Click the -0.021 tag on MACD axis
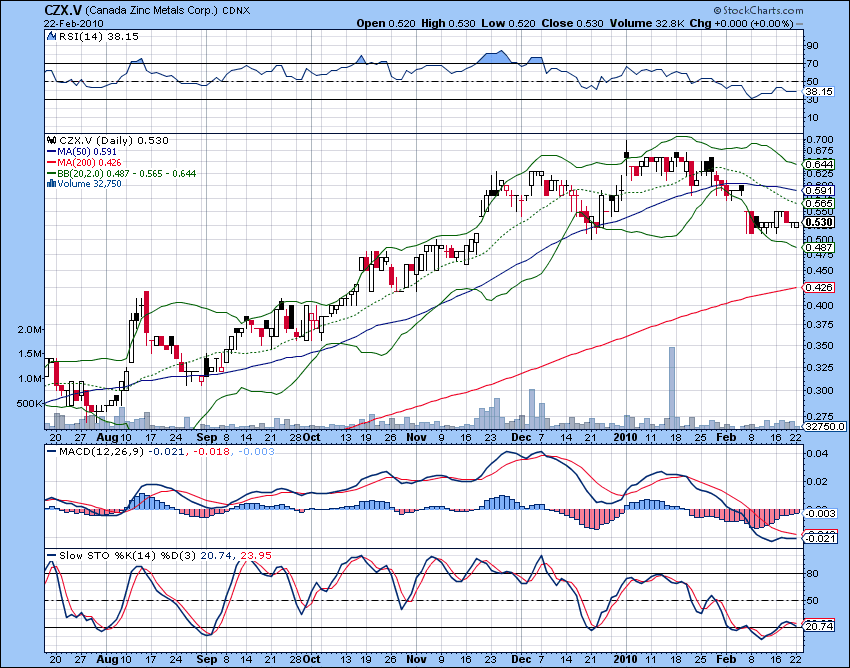The width and height of the screenshot is (850, 668). [x=821, y=538]
